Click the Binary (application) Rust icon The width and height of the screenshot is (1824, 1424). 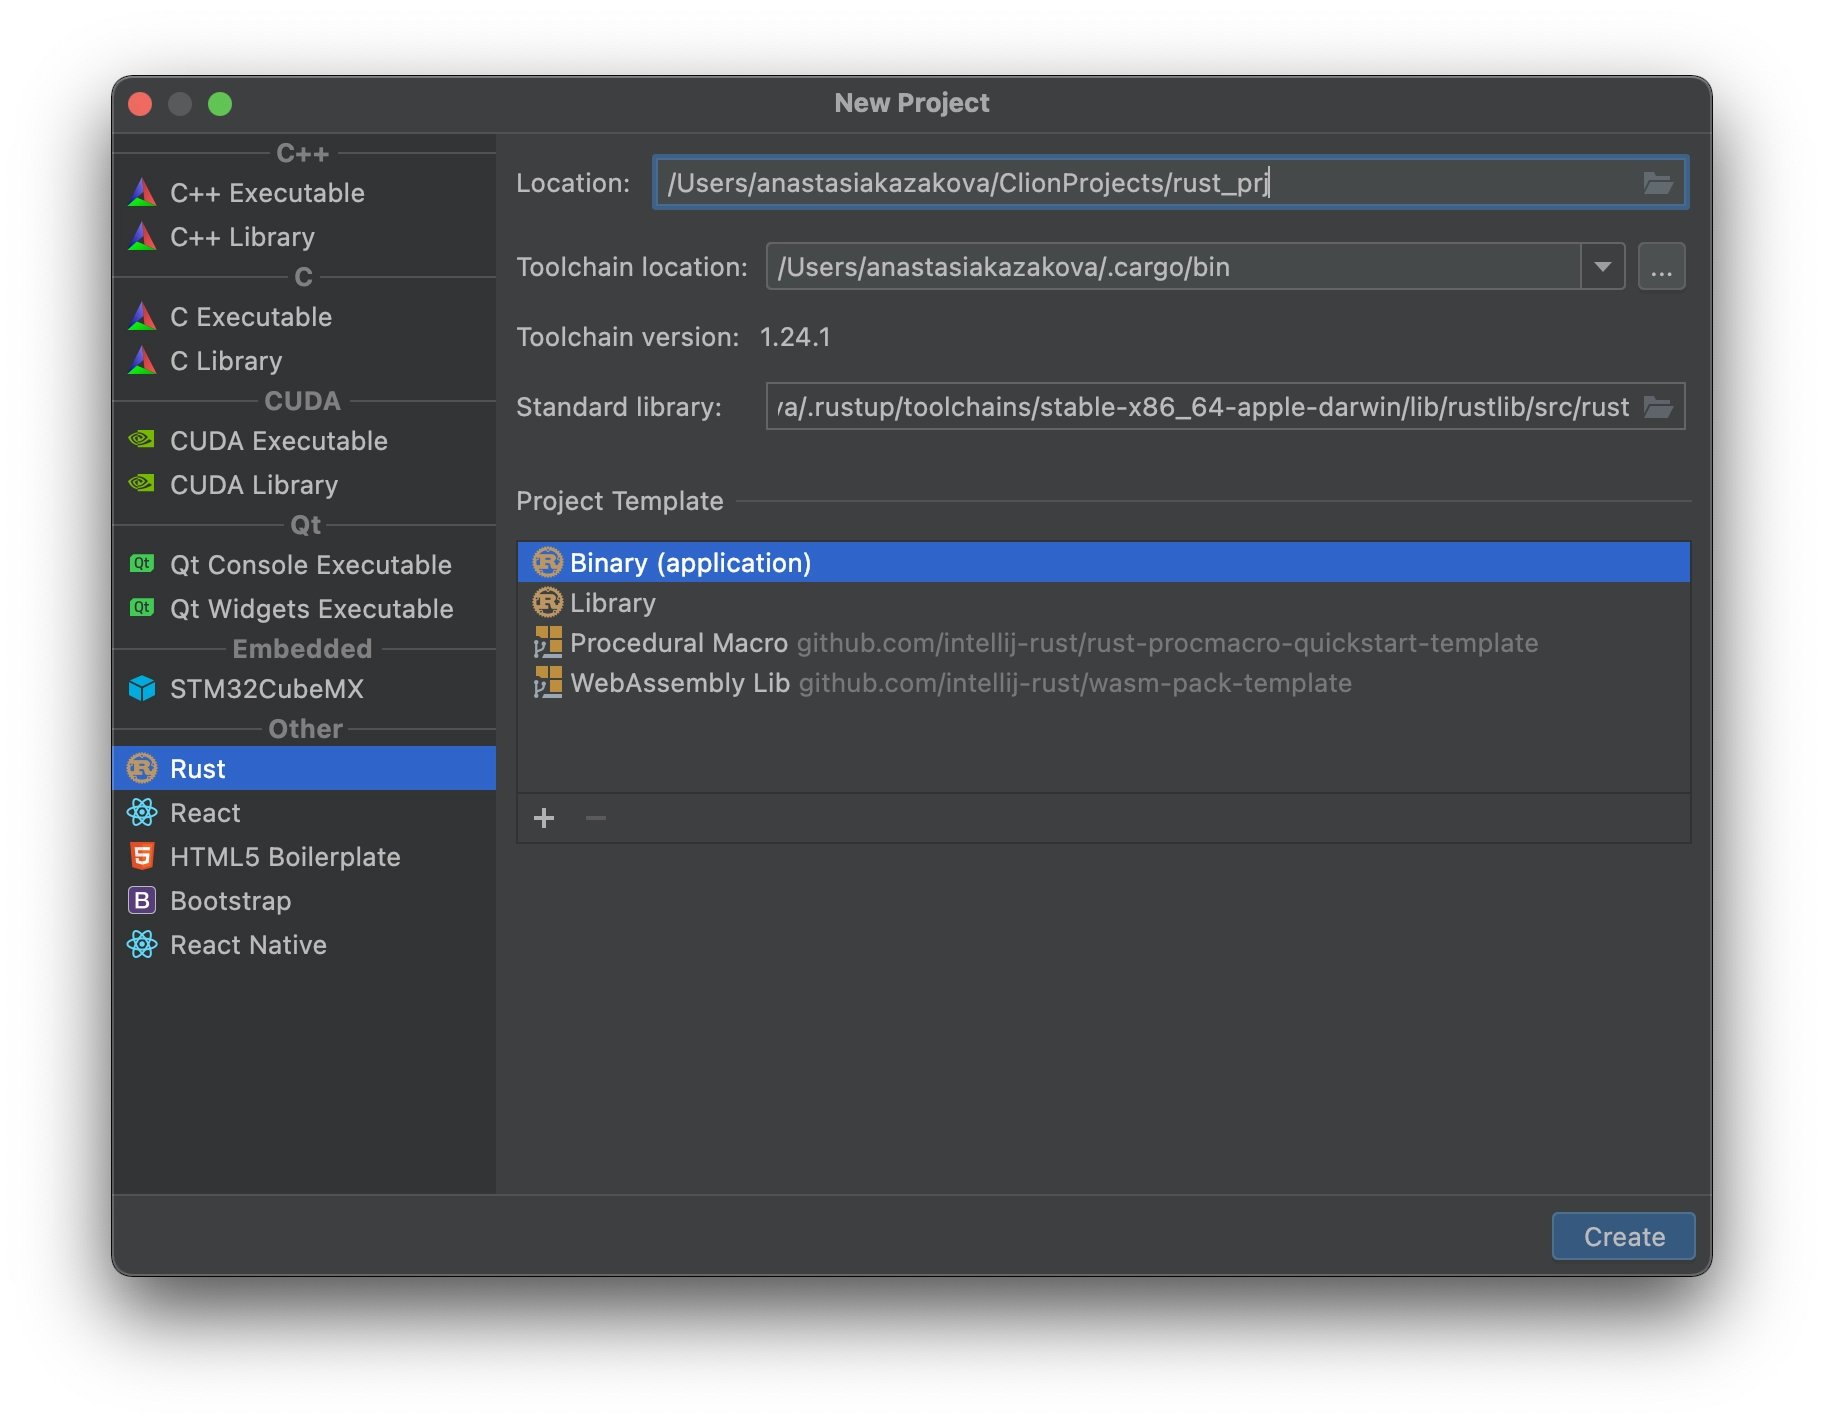pos(548,563)
